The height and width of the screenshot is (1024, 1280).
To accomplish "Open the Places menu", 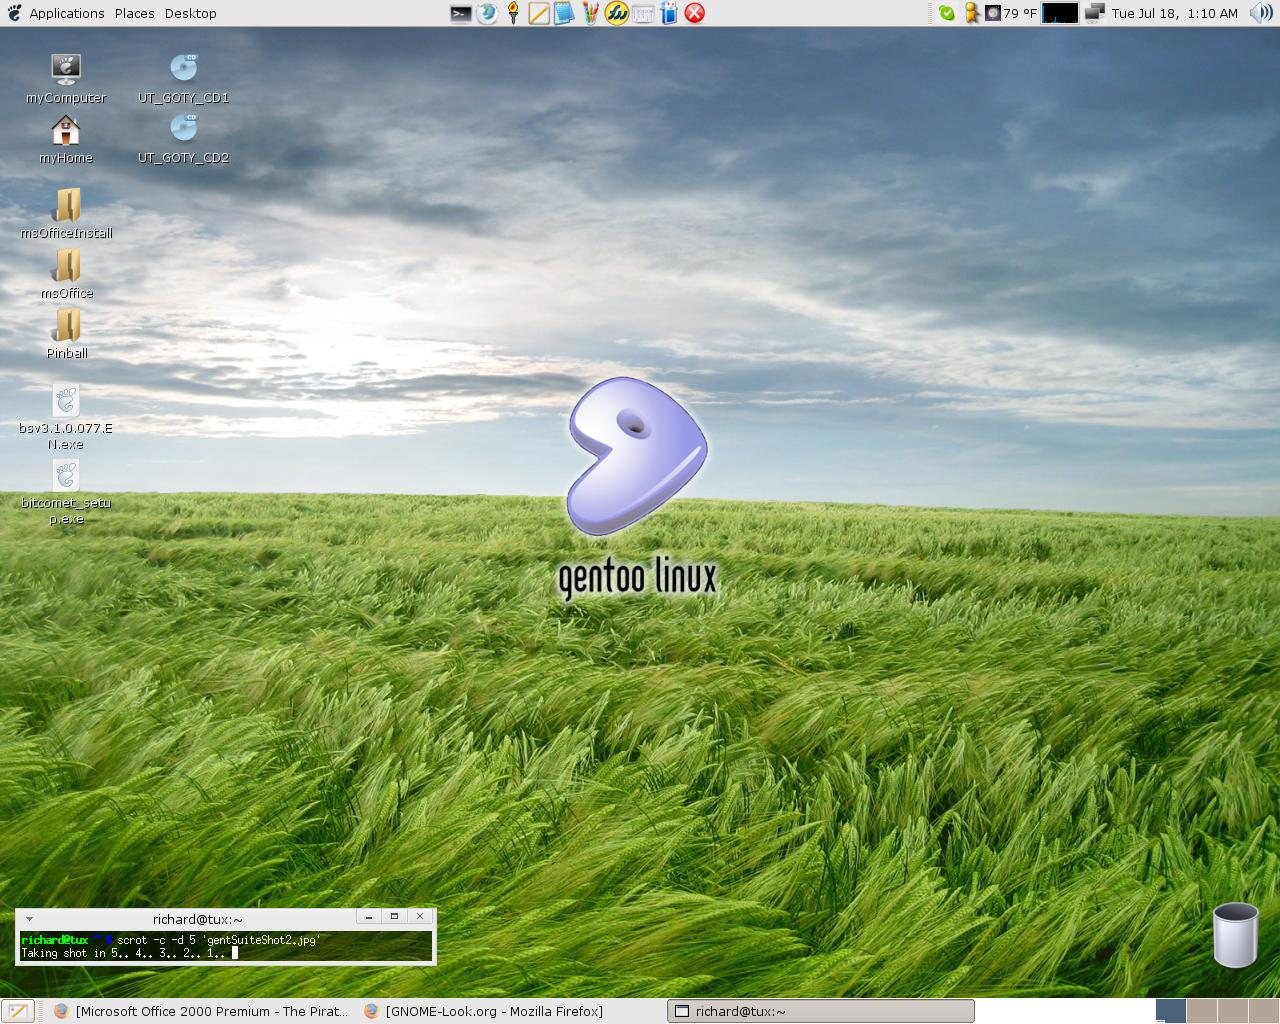I will click(x=134, y=13).
